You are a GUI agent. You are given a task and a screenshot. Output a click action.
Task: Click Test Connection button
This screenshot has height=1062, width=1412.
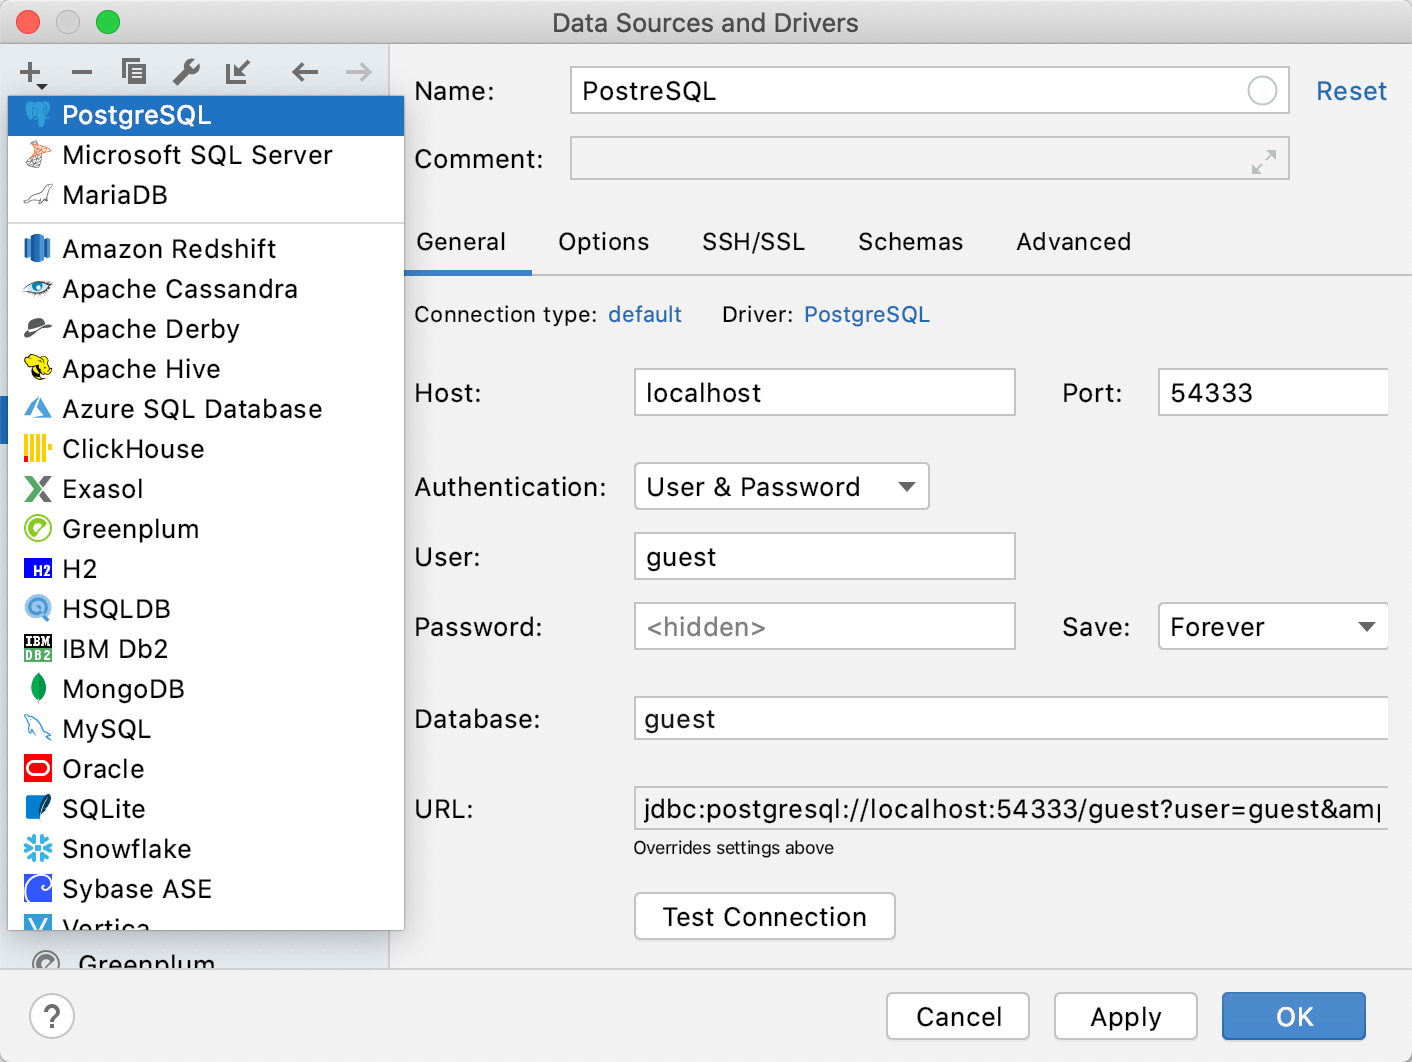pos(765,916)
